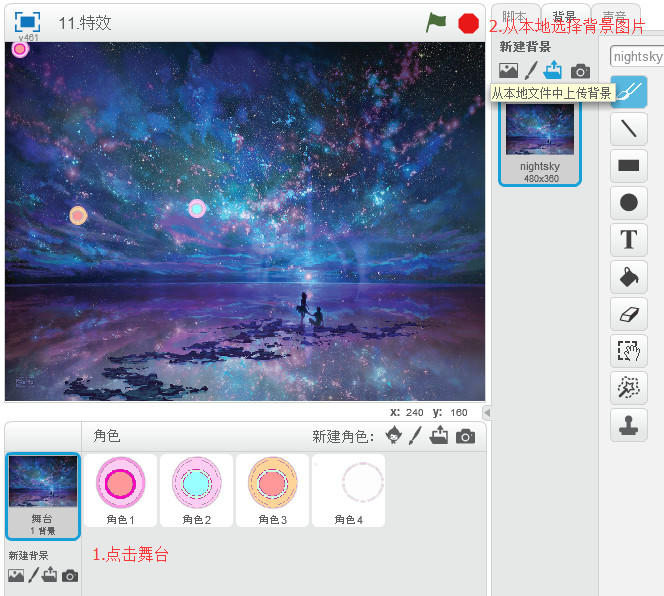Select the Rectangle tool
The height and width of the screenshot is (596, 664).
coord(629,165)
